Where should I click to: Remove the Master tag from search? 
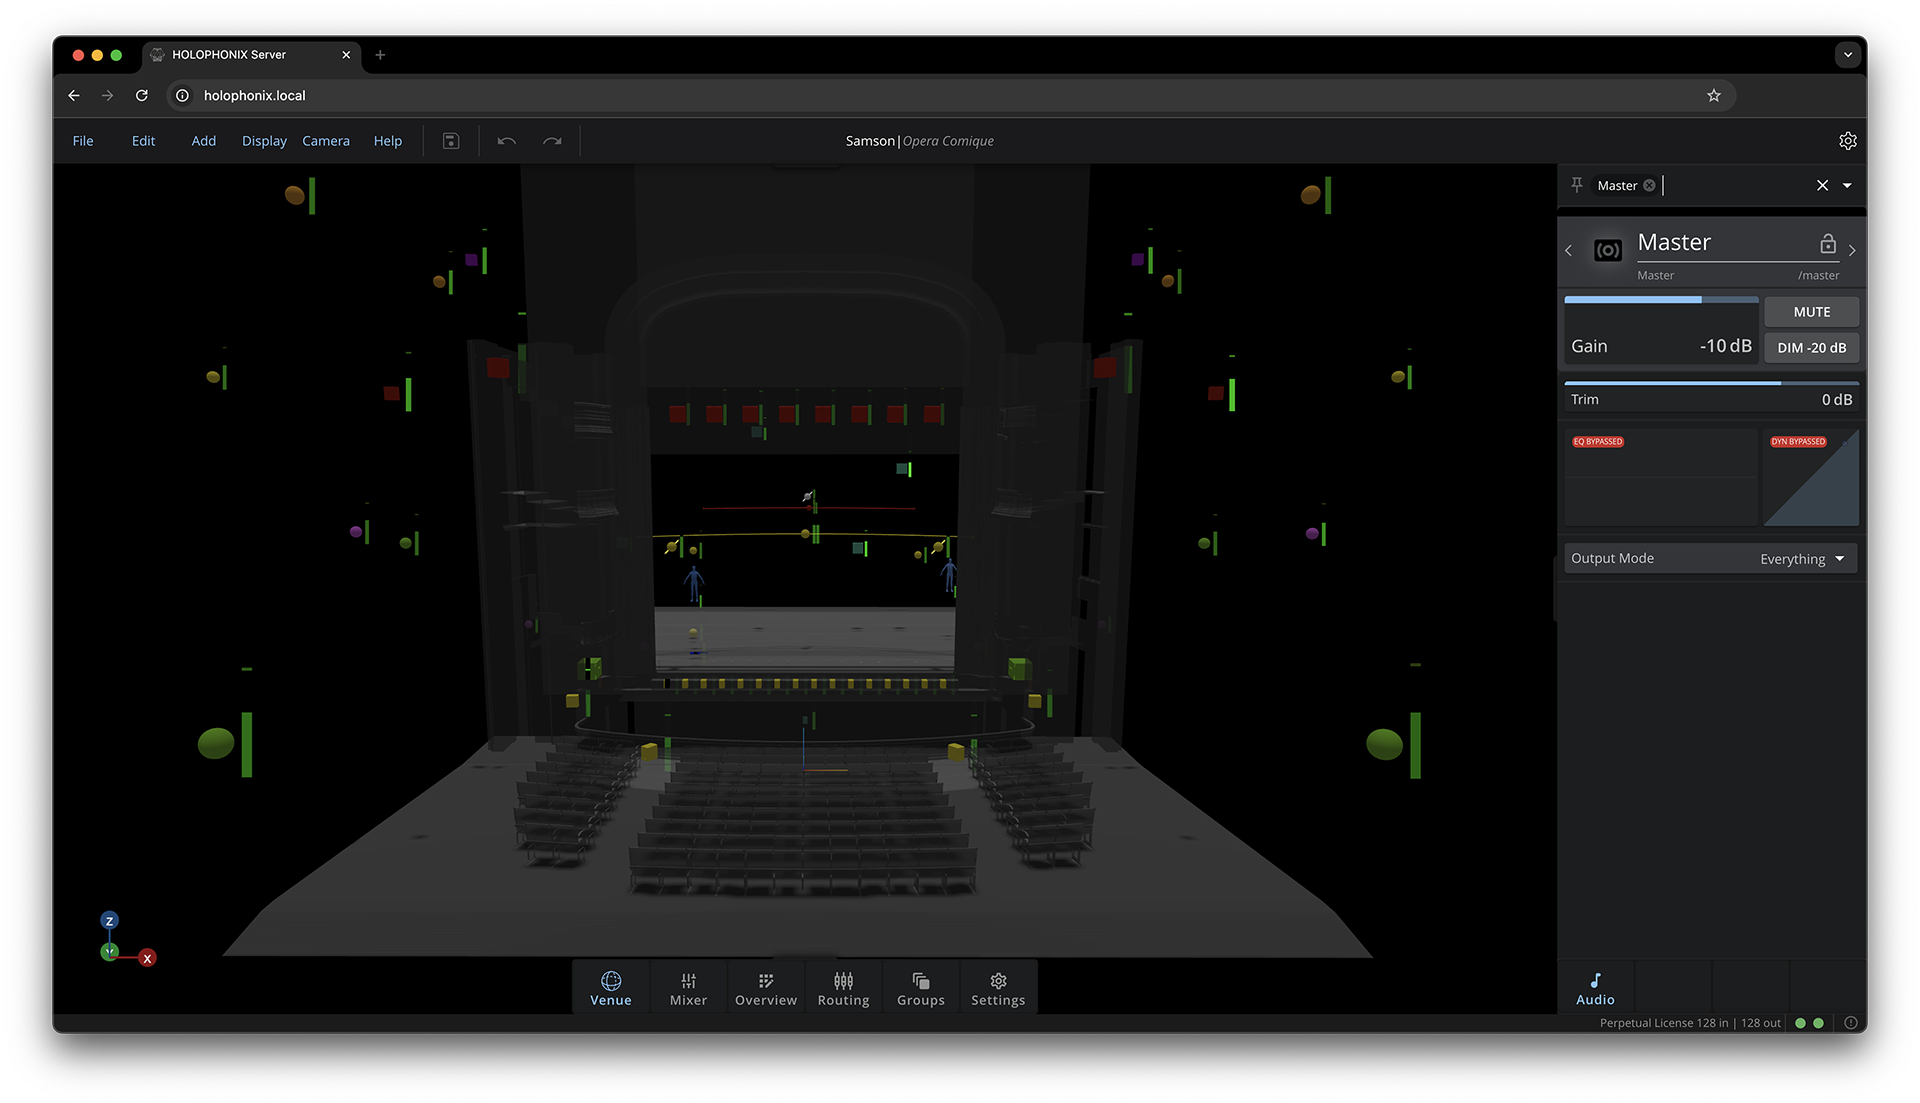(1649, 186)
